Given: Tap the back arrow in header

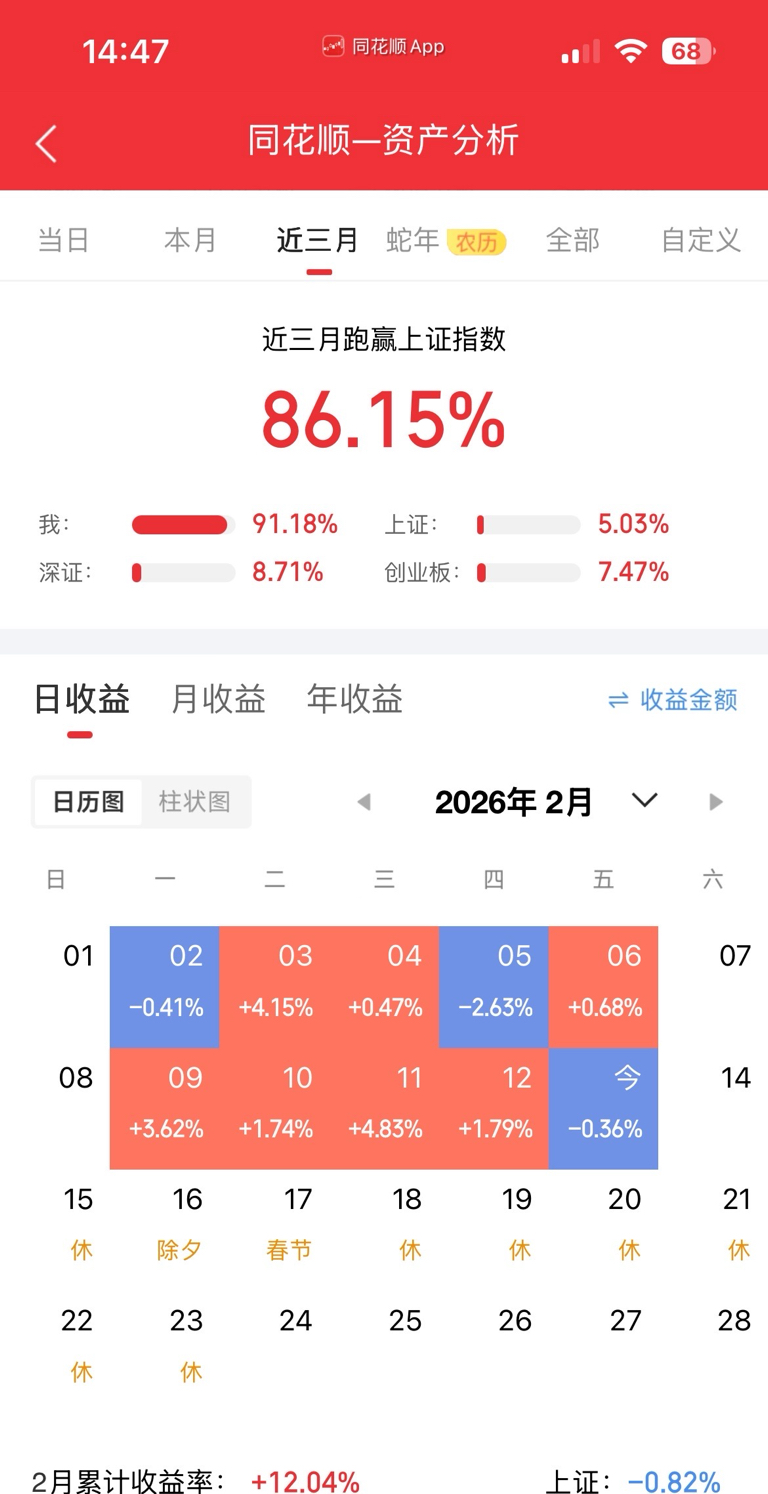Looking at the screenshot, I should (x=46, y=143).
